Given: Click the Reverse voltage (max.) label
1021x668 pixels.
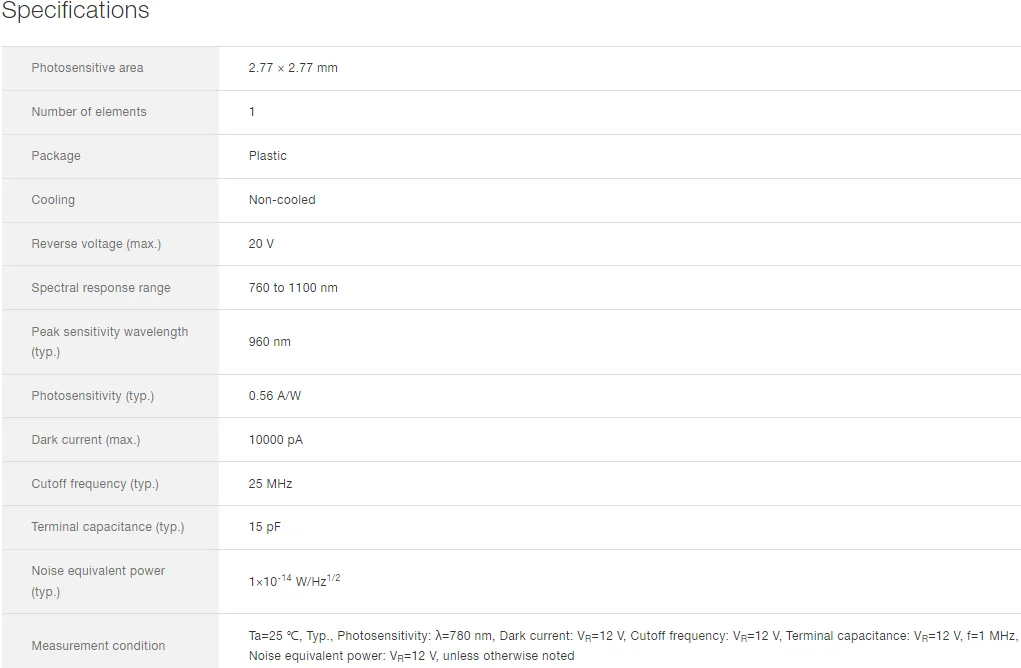Looking at the screenshot, I should [96, 244].
